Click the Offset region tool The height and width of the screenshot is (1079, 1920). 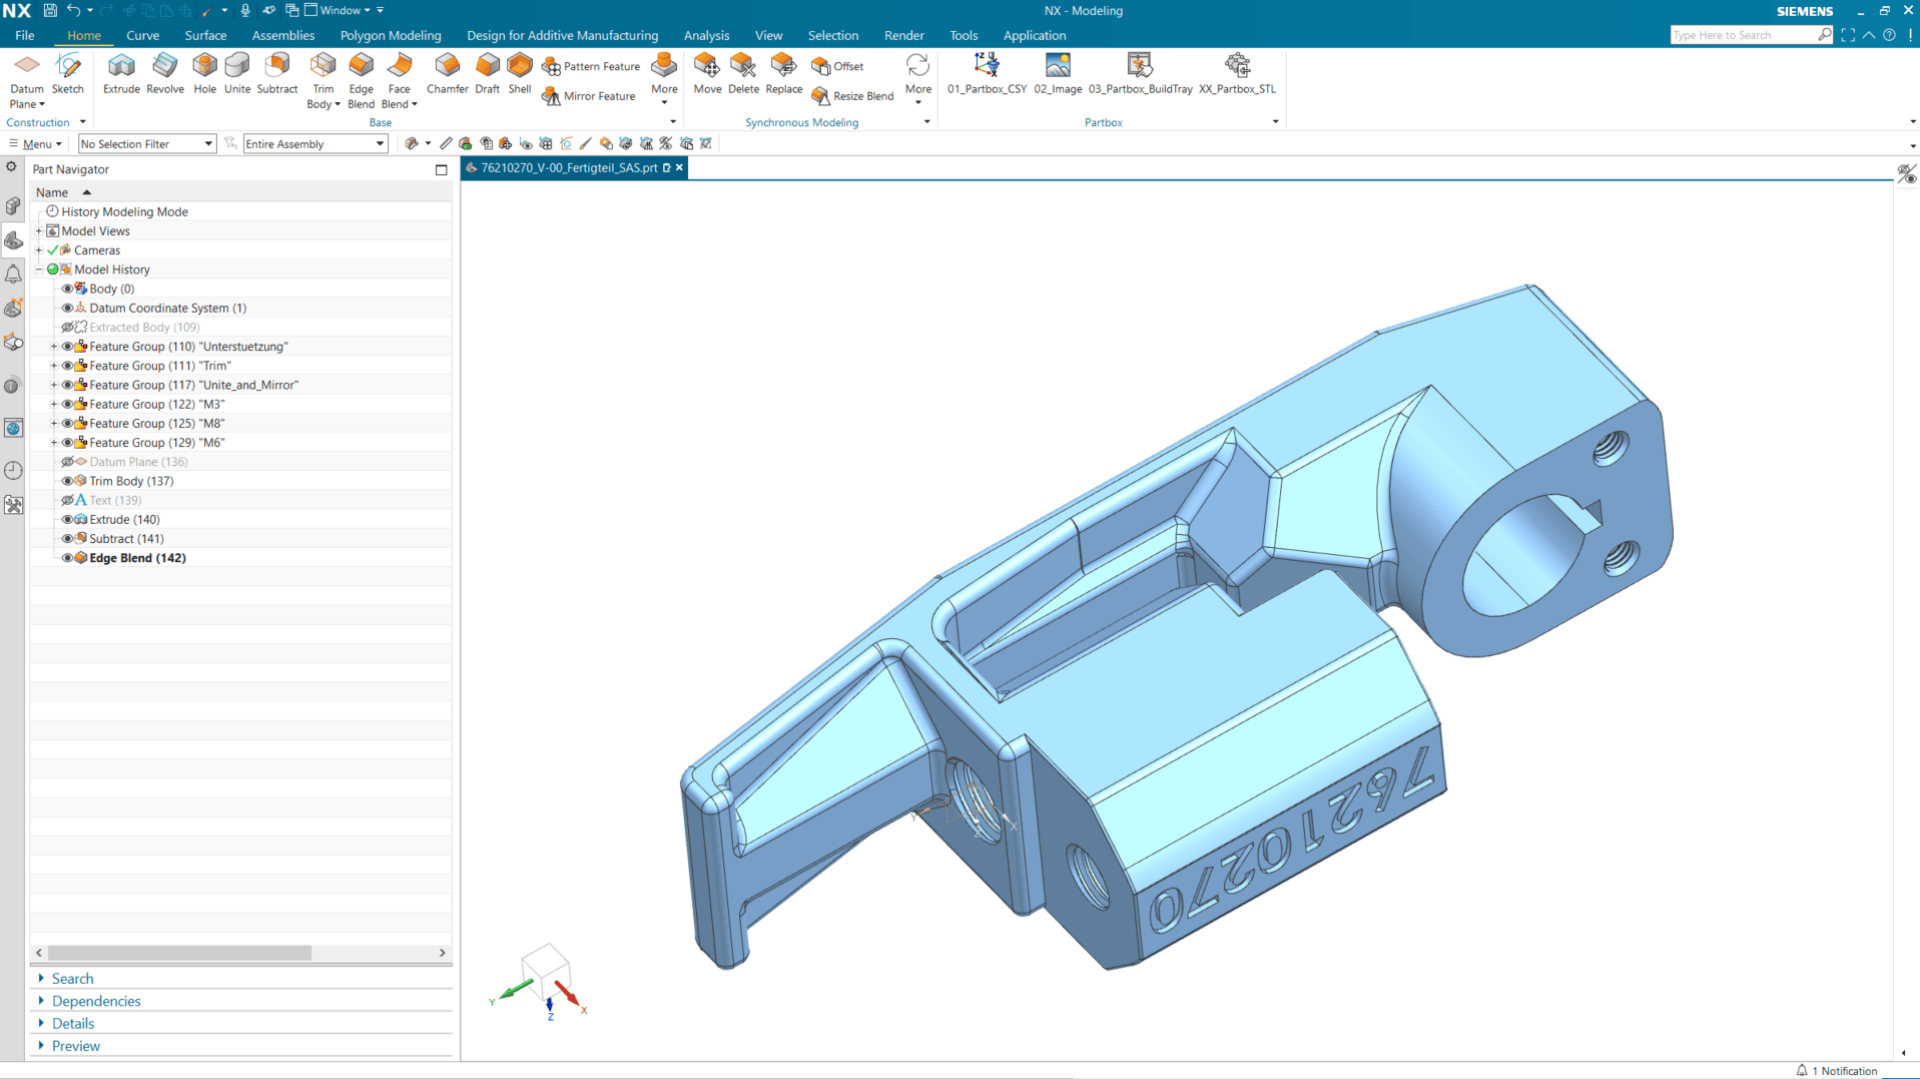[x=837, y=66]
